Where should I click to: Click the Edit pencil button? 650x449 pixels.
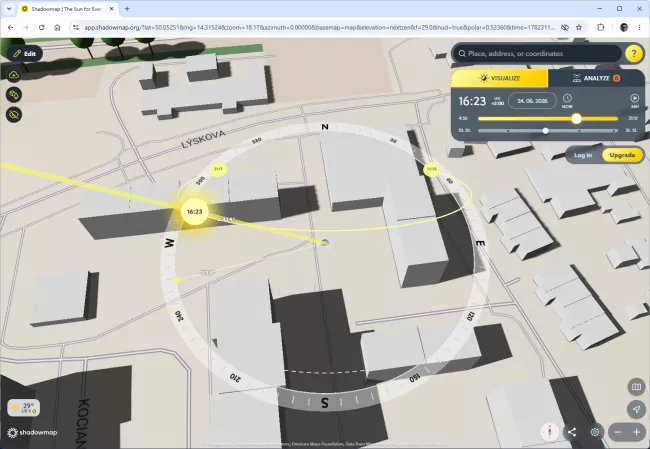24,54
